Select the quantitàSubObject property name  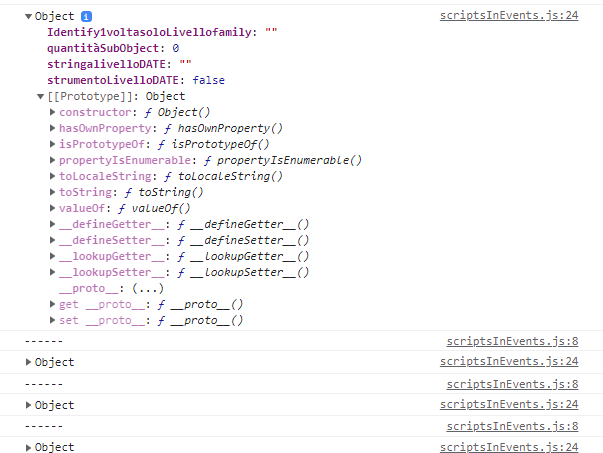[x=103, y=48]
